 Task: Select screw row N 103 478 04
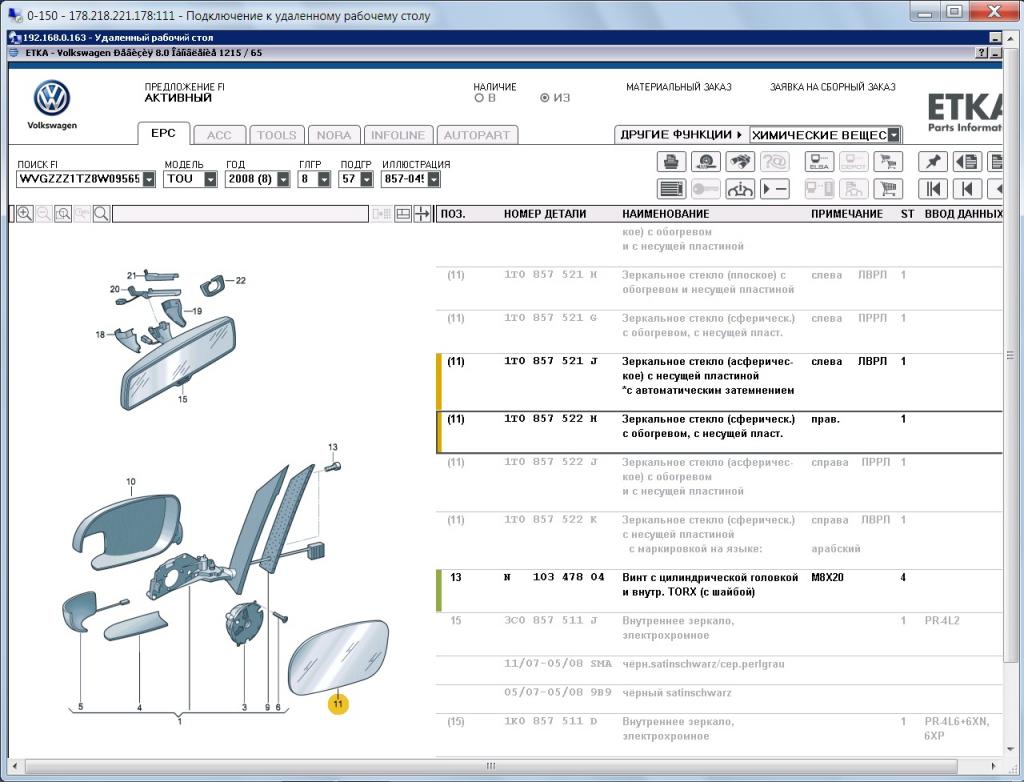719,590
